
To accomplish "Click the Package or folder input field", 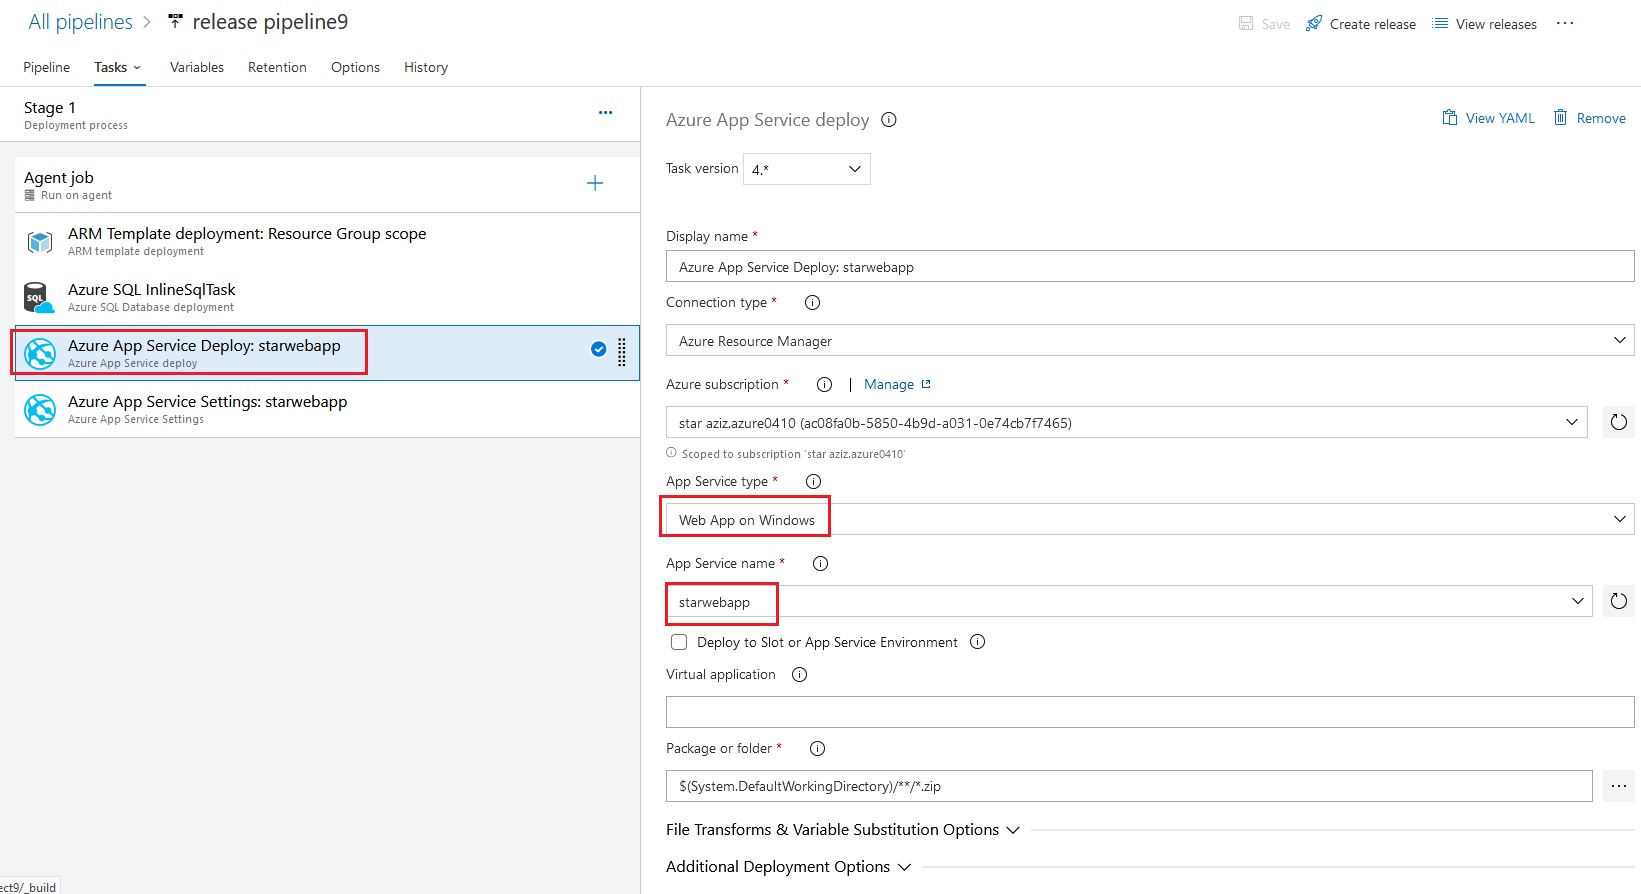I will pyautogui.click(x=1129, y=786).
